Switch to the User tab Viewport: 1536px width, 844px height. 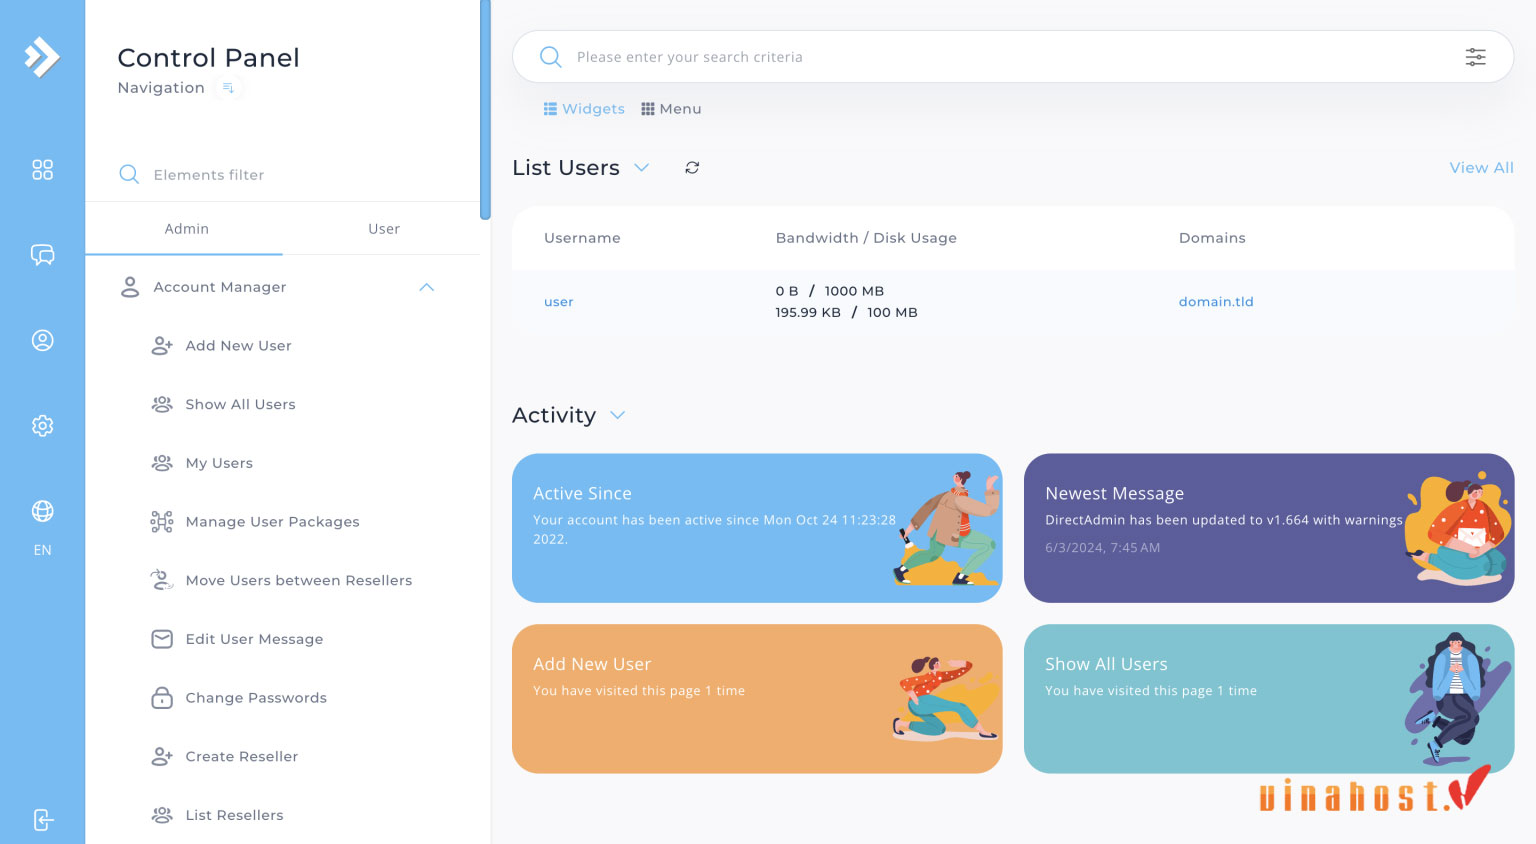pos(383,229)
